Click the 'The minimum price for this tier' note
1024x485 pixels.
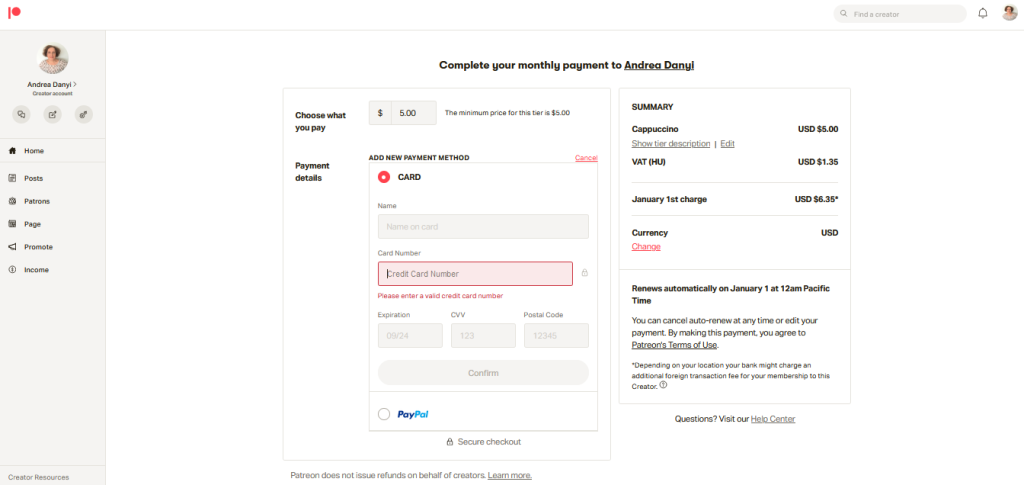[507, 113]
